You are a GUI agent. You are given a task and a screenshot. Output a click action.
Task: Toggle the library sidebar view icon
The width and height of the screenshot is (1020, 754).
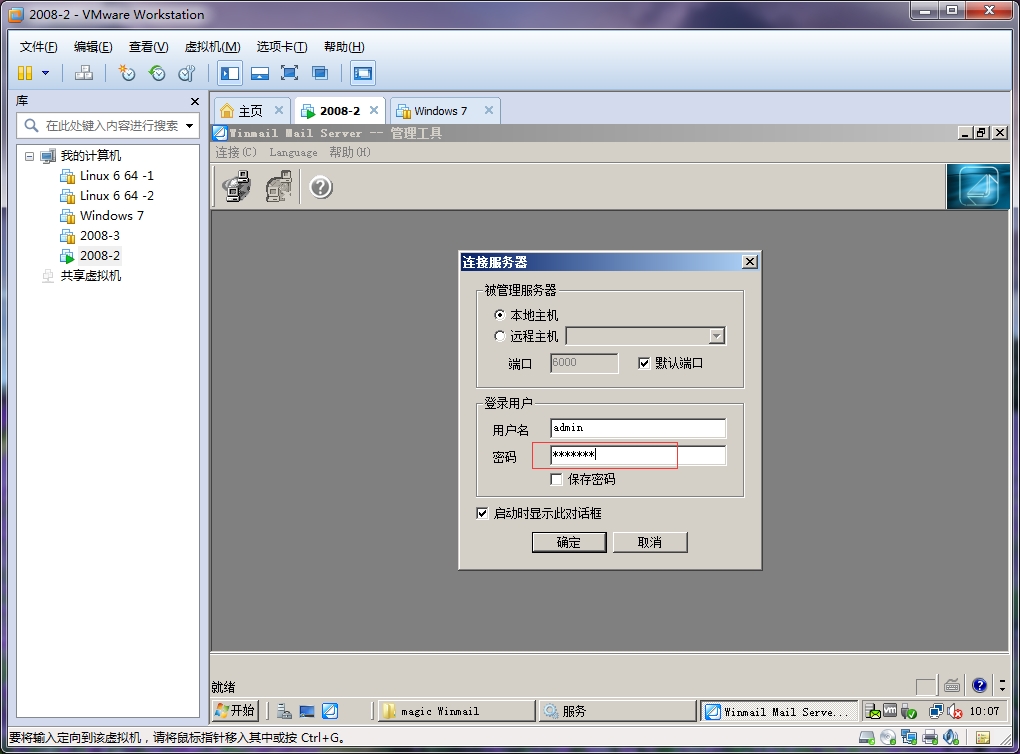pos(230,73)
